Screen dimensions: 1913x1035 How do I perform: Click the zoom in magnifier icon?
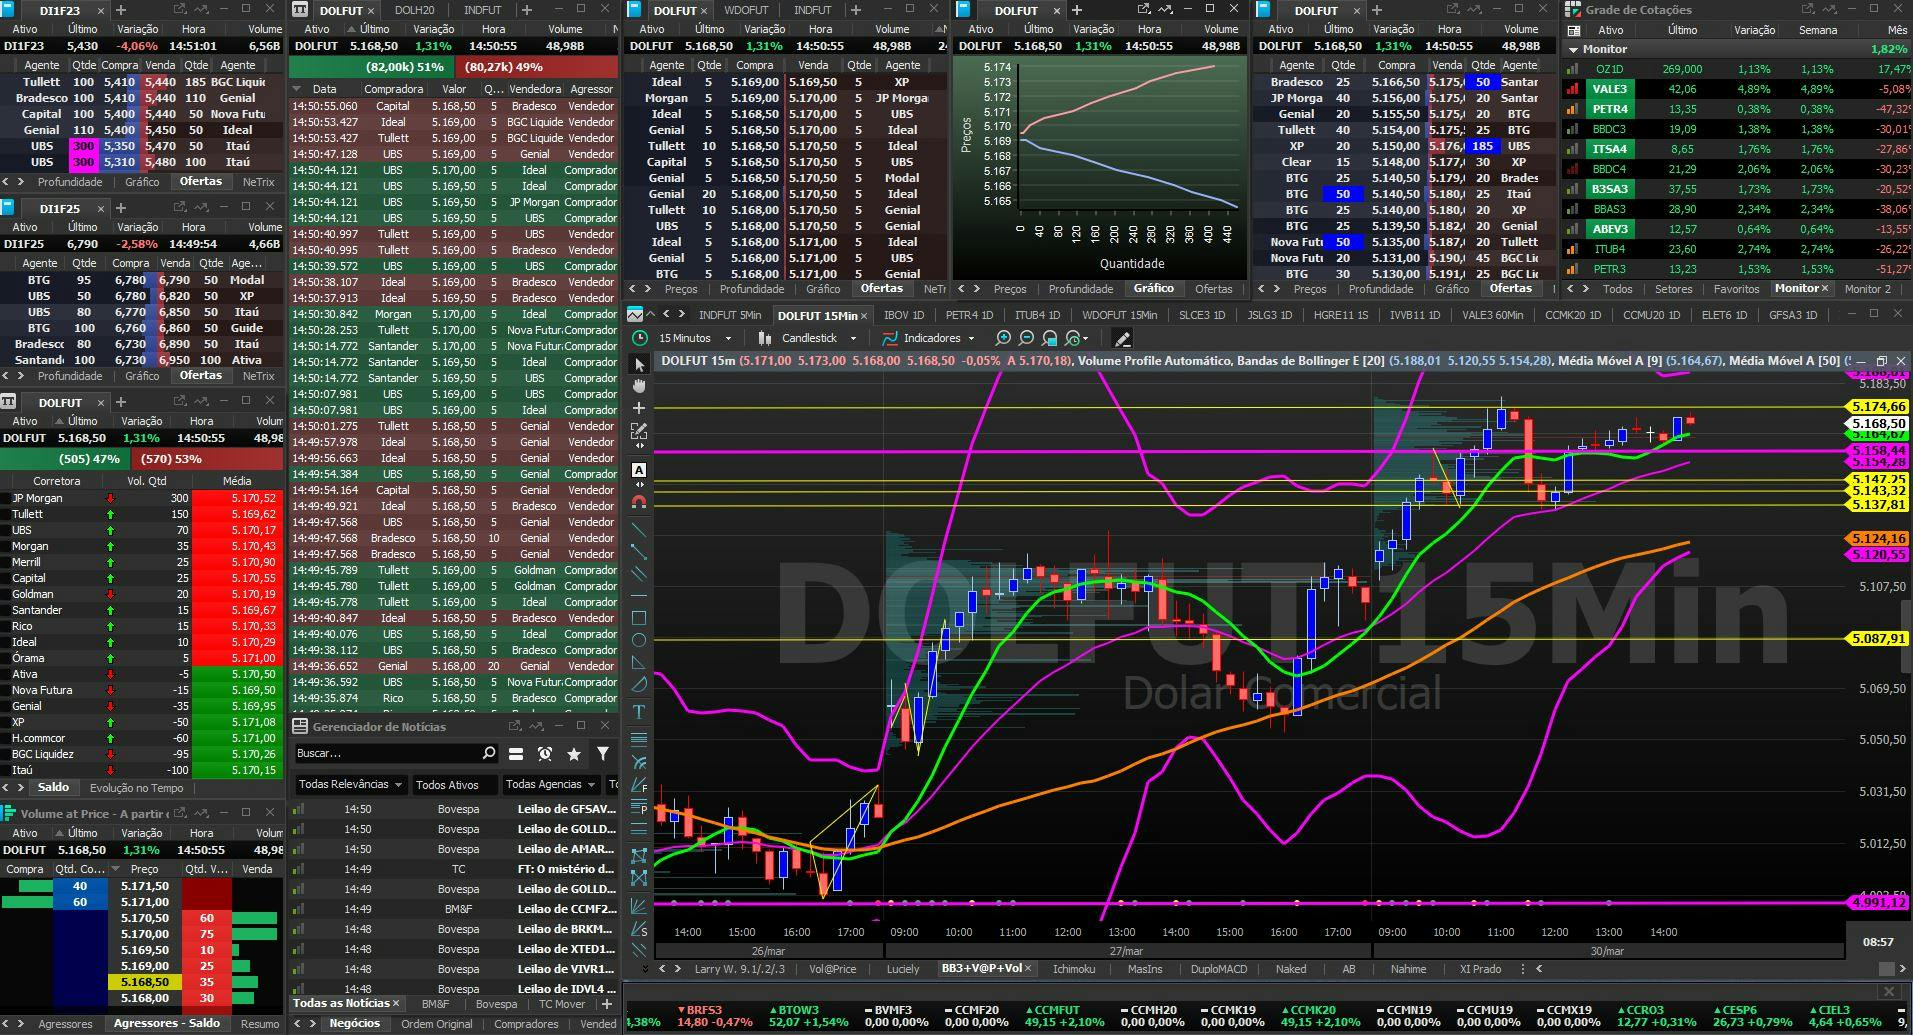(x=1003, y=338)
